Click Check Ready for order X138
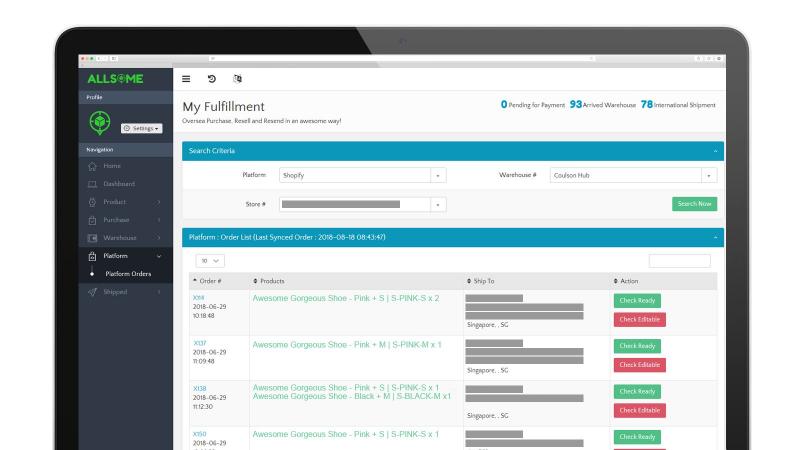 pos(637,391)
